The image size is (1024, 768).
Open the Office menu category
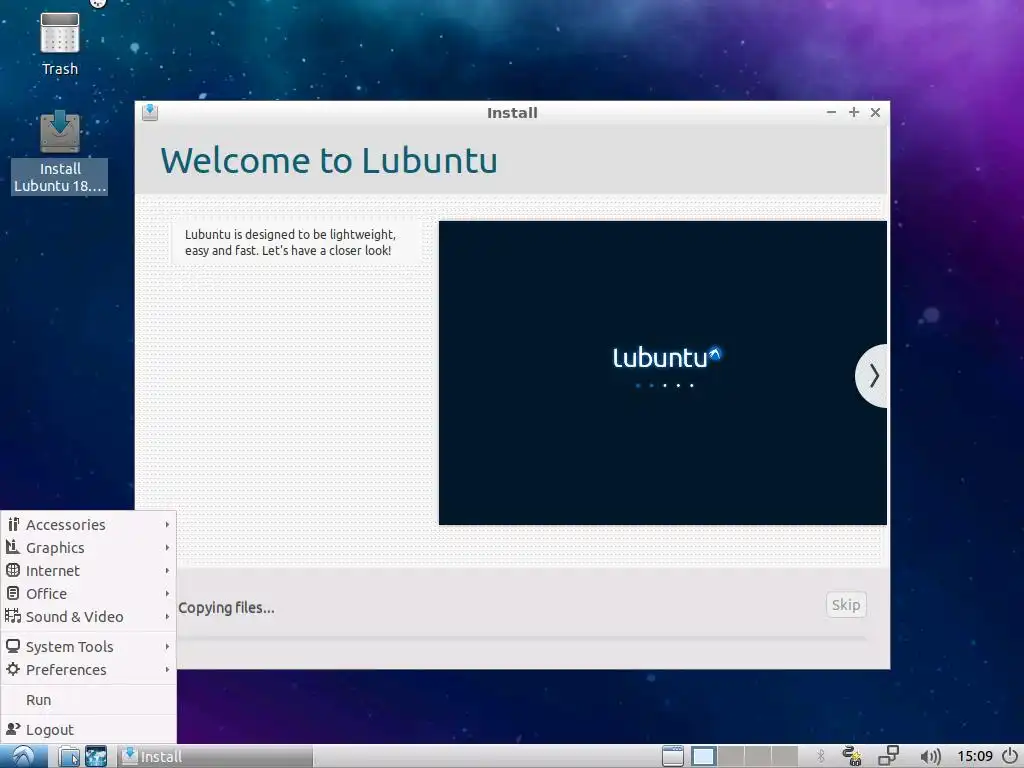89,594
